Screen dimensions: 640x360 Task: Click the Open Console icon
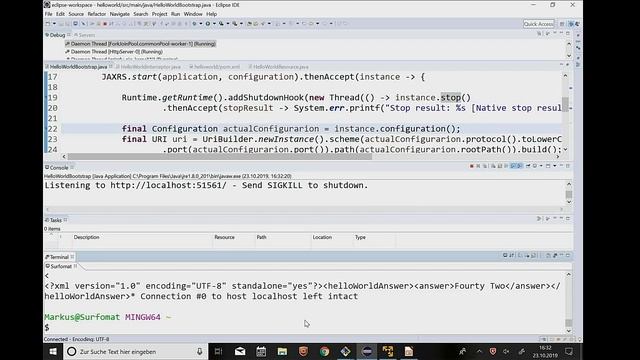pyautogui.click(x=548, y=166)
